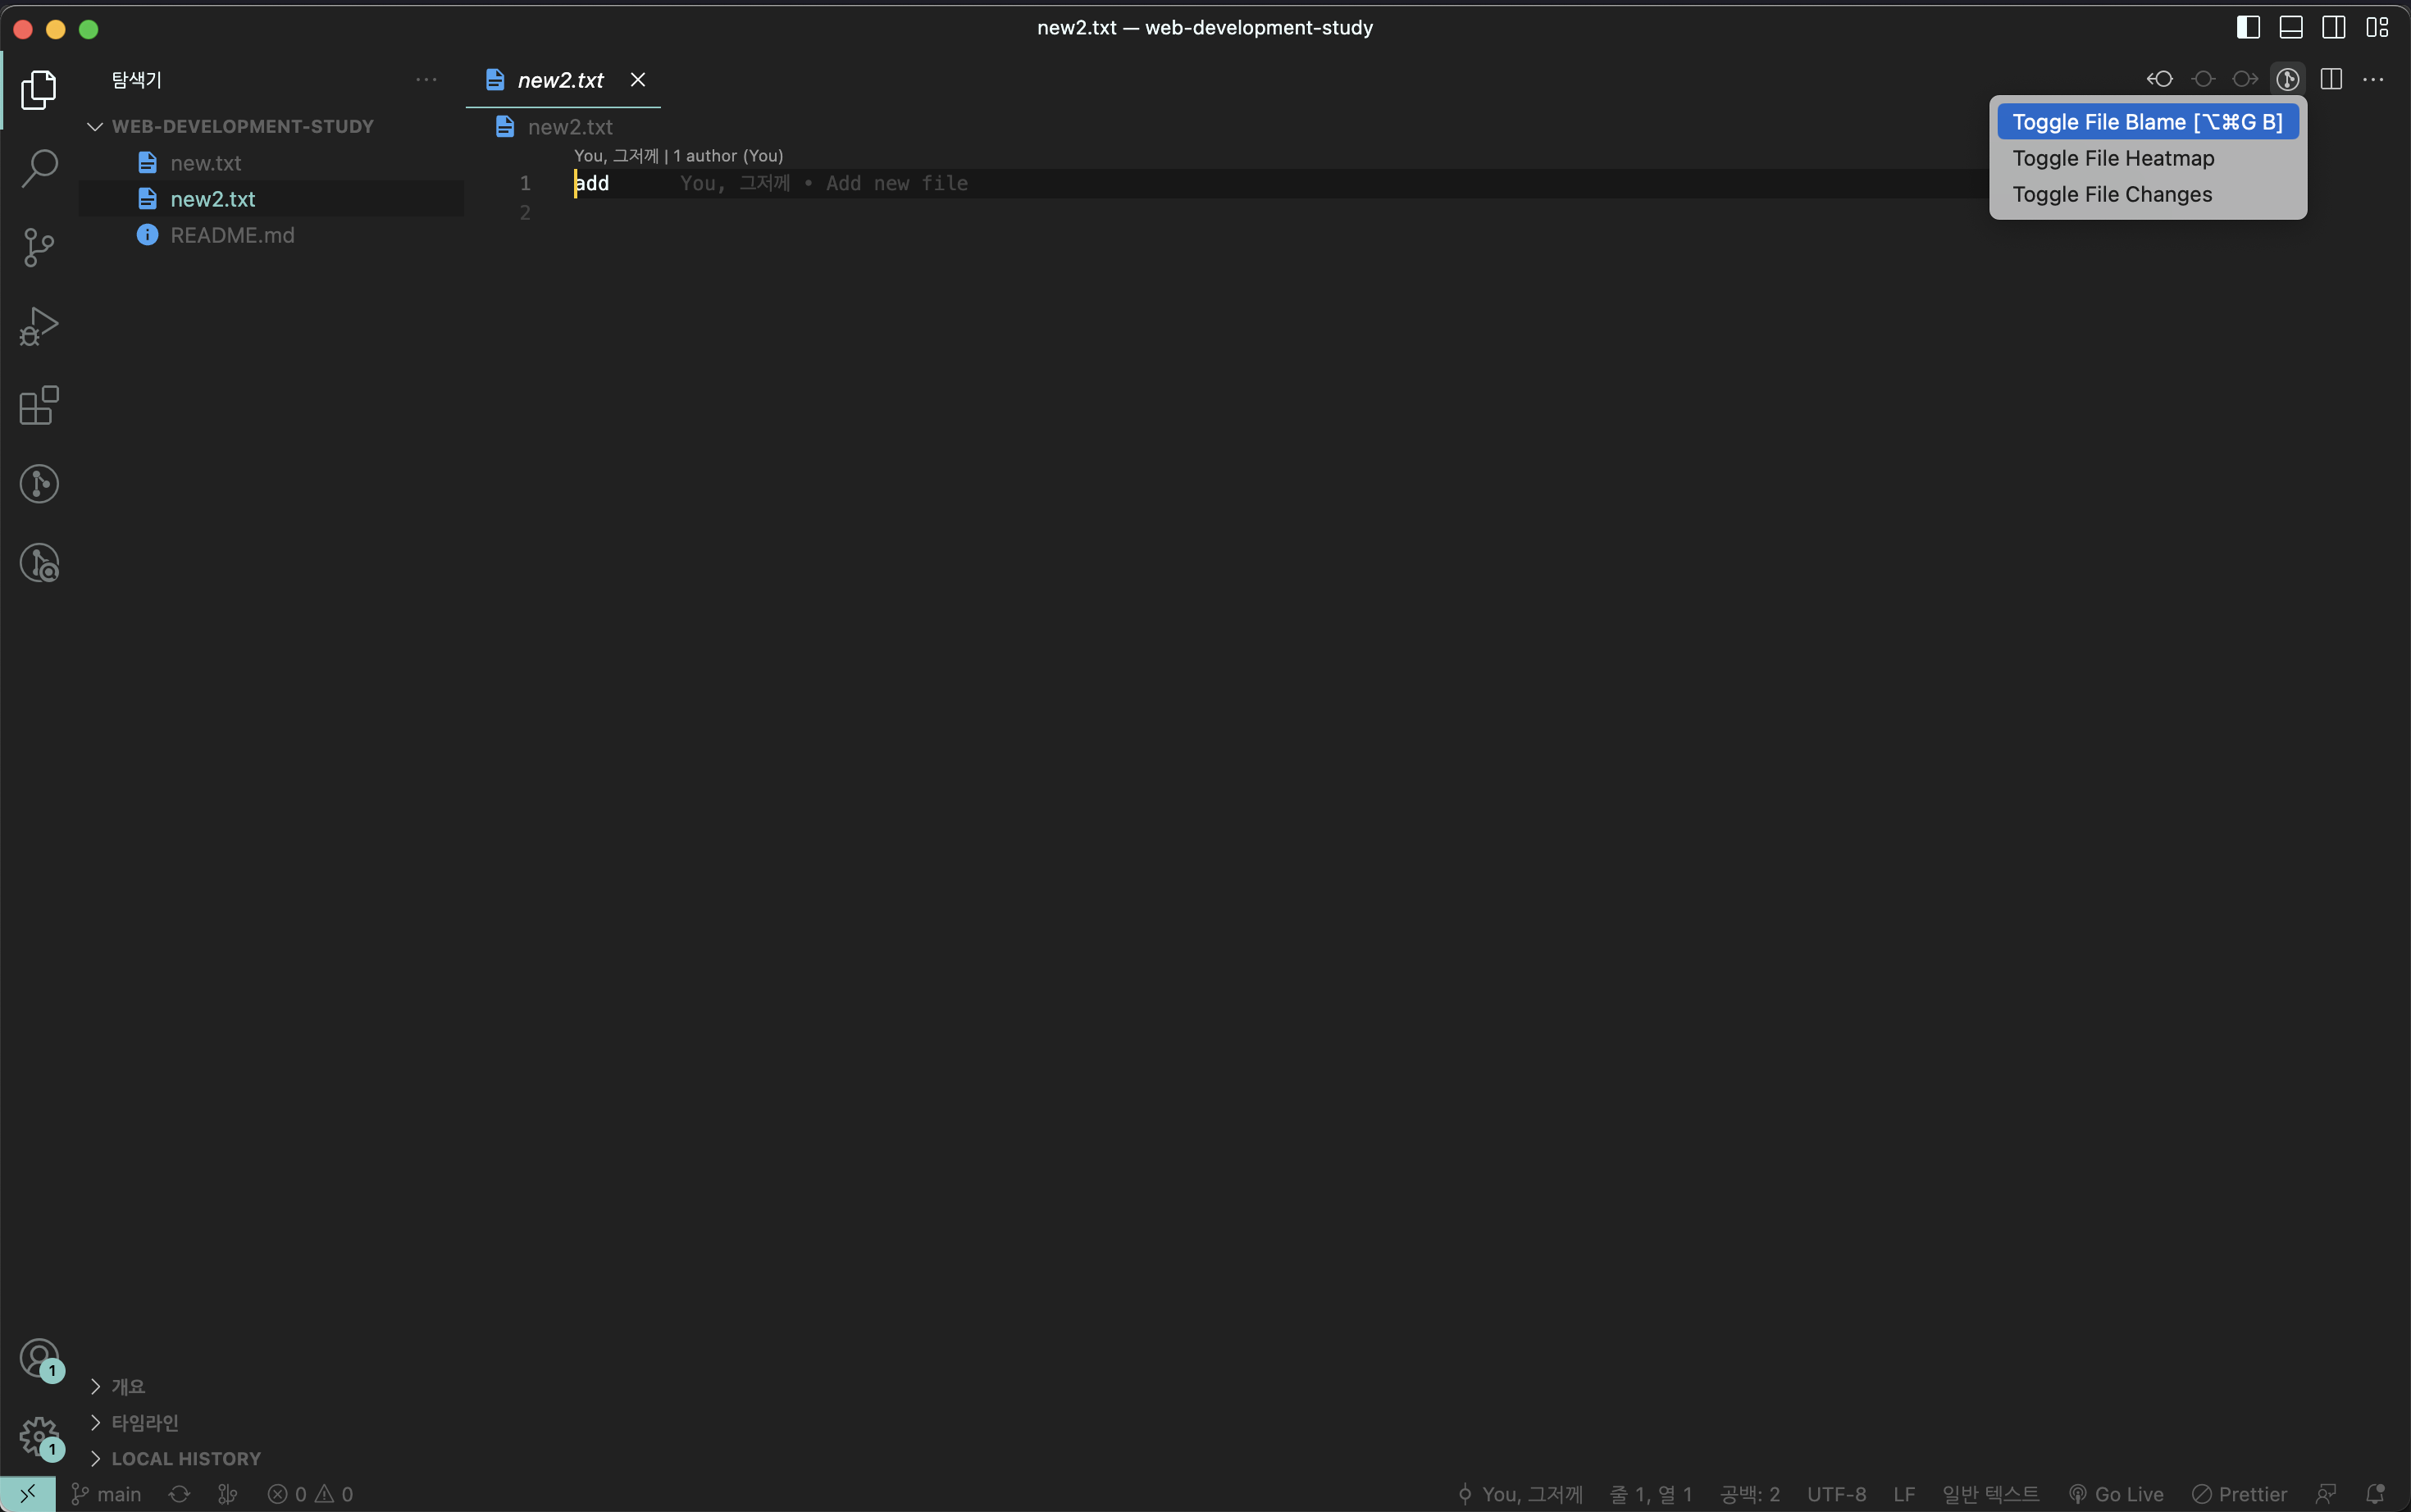The width and height of the screenshot is (2411, 1512).
Task: Select Toggle File Changes menu entry
Action: [2112, 194]
